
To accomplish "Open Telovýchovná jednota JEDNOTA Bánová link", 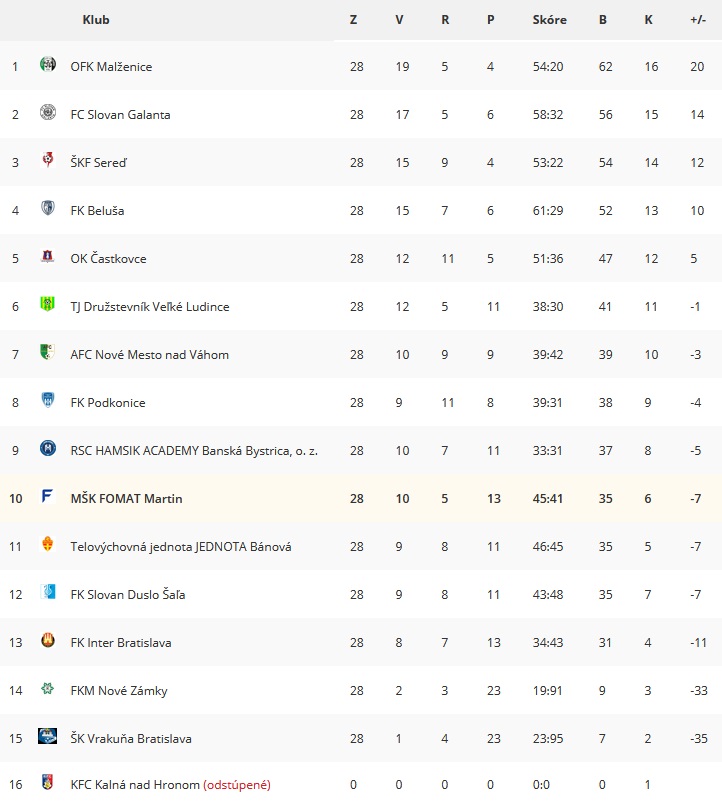I will point(181,547).
